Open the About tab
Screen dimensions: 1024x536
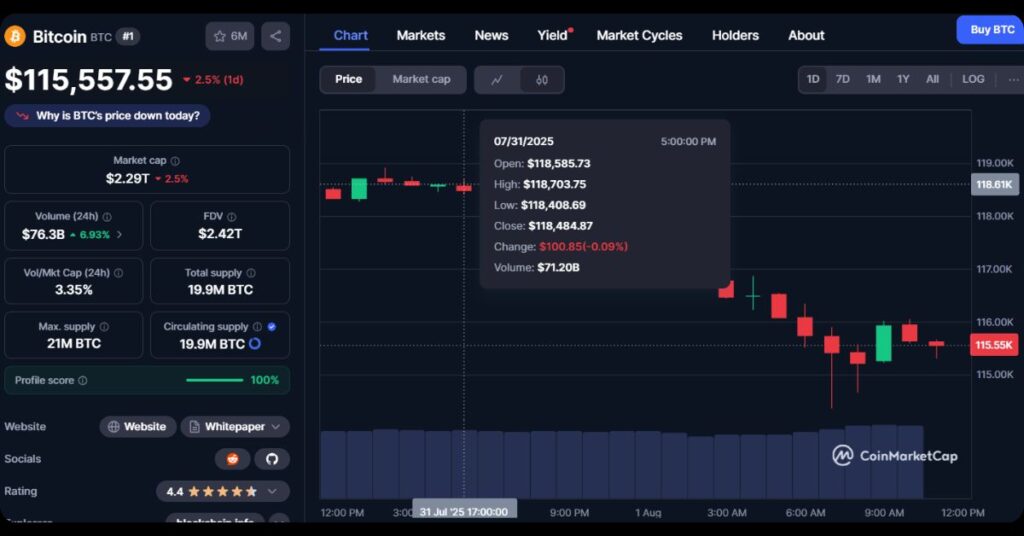tap(806, 35)
